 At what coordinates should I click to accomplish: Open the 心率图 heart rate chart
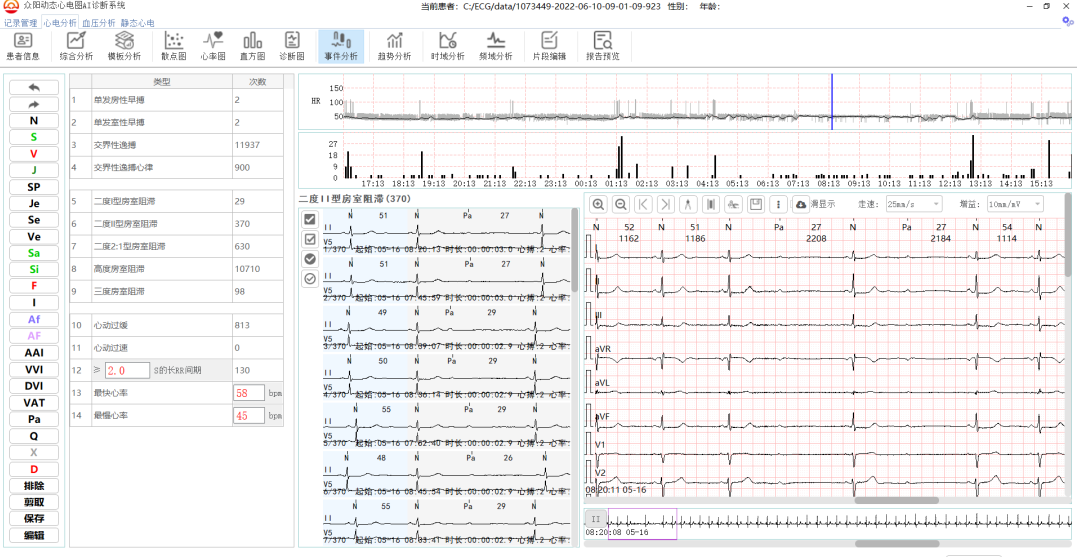pos(213,46)
